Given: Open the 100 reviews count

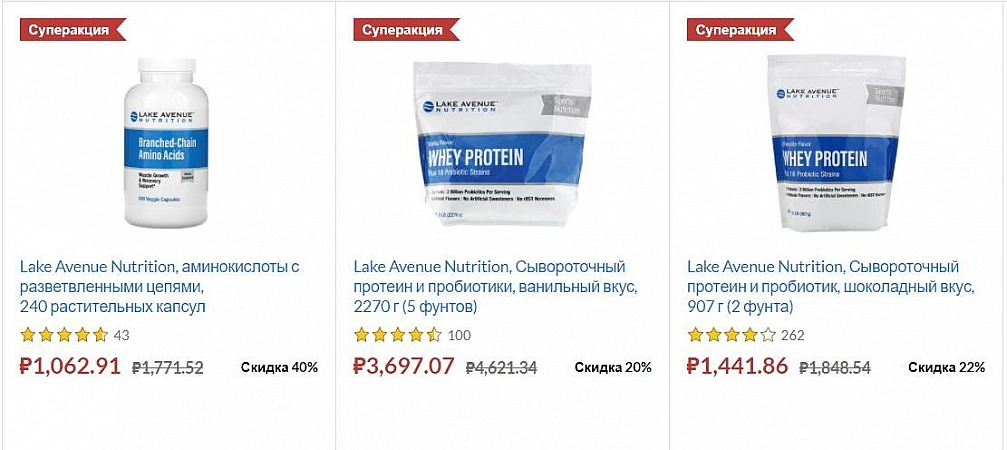Looking at the screenshot, I should tap(459, 336).
